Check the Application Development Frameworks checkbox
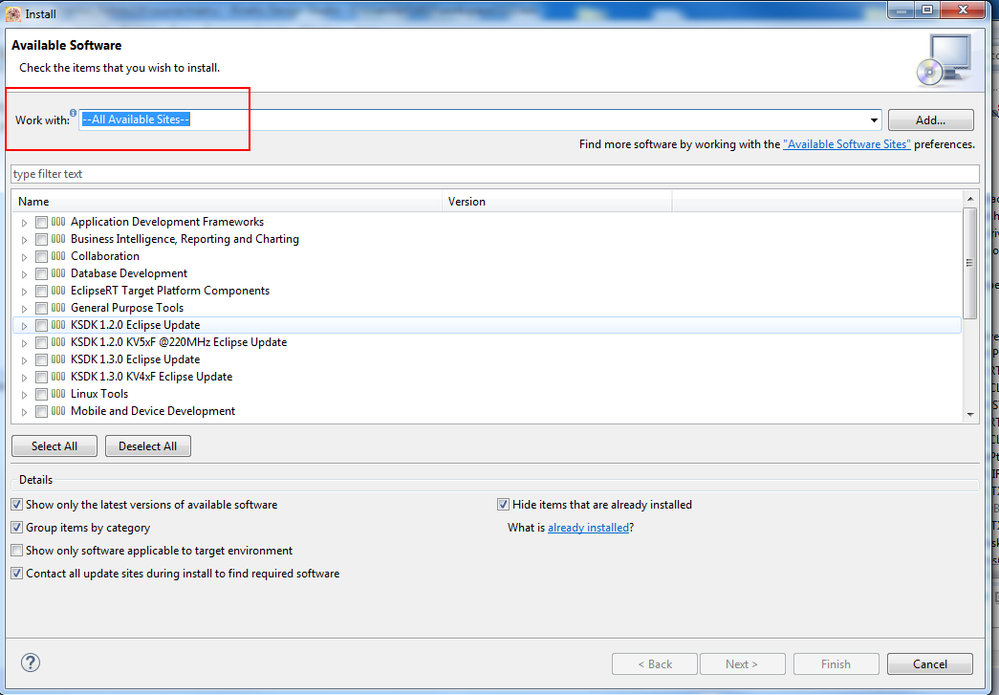The height and width of the screenshot is (695, 999). pyautogui.click(x=41, y=222)
